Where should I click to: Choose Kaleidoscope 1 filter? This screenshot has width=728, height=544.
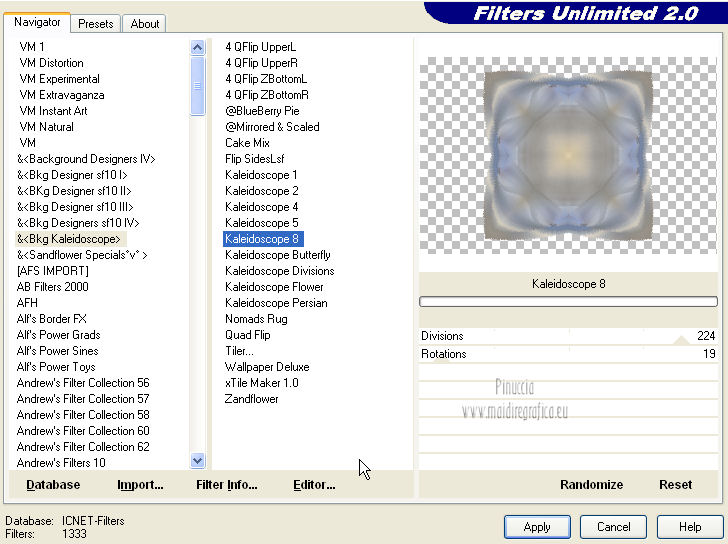[x=261, y=175]
